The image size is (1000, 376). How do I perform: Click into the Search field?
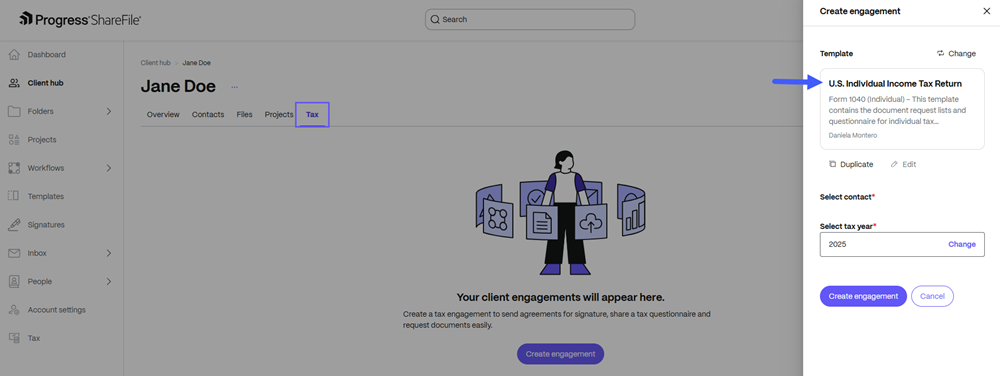coord(530,19)
